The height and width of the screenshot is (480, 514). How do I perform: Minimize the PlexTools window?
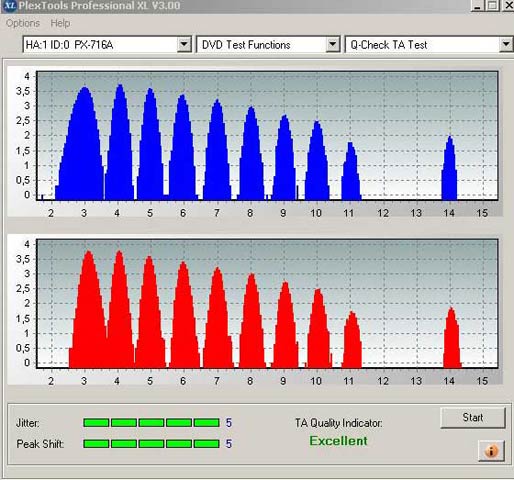(x=477, y=5)
